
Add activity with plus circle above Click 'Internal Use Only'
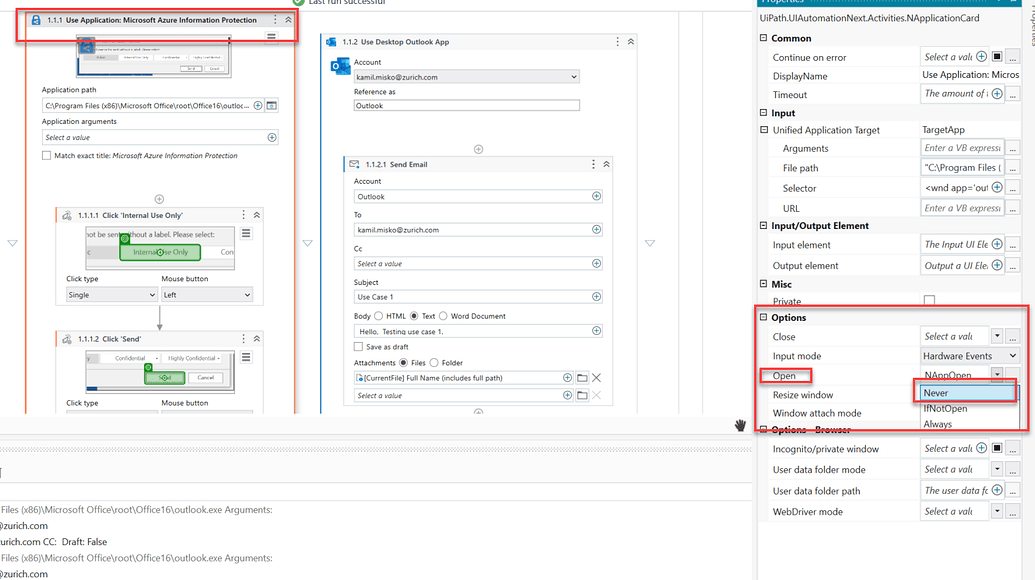[159, 199]
